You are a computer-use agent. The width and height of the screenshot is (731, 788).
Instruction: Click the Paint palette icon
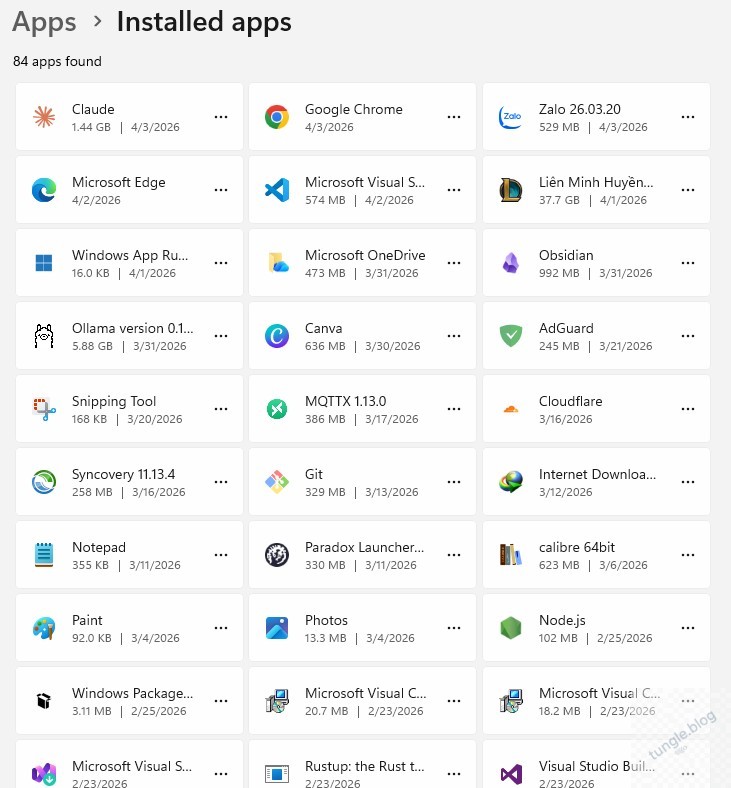tap(44, 628)
